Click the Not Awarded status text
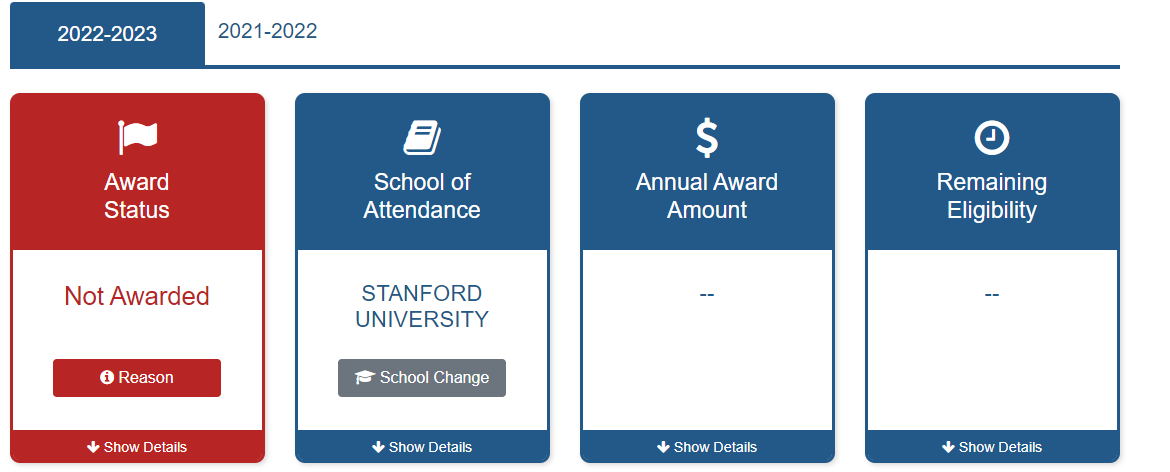Image resolution: width=1170 pixels, height=472 pixels. [137, 296]
